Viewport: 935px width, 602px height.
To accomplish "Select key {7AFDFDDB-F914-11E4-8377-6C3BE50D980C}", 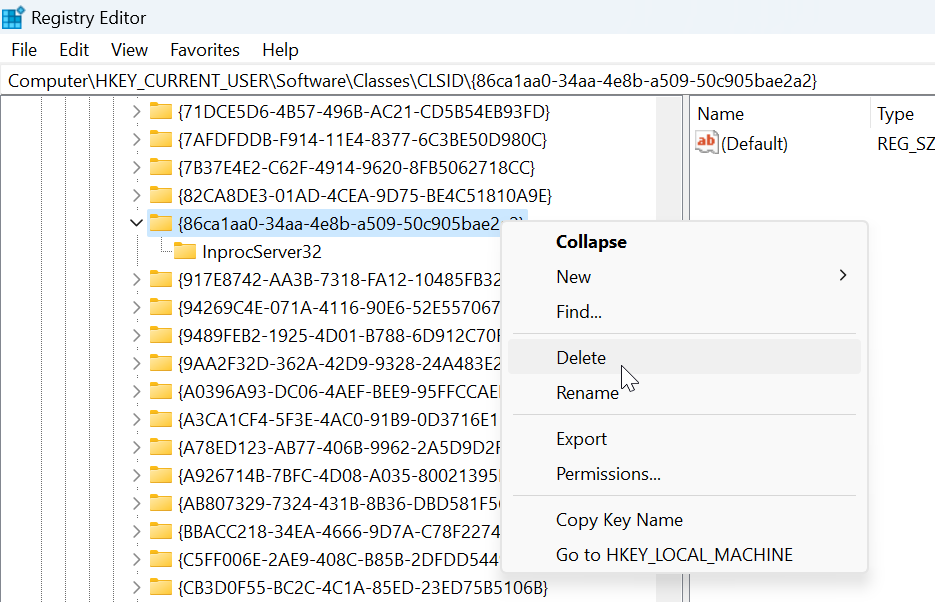I will (x=362, y=139).
